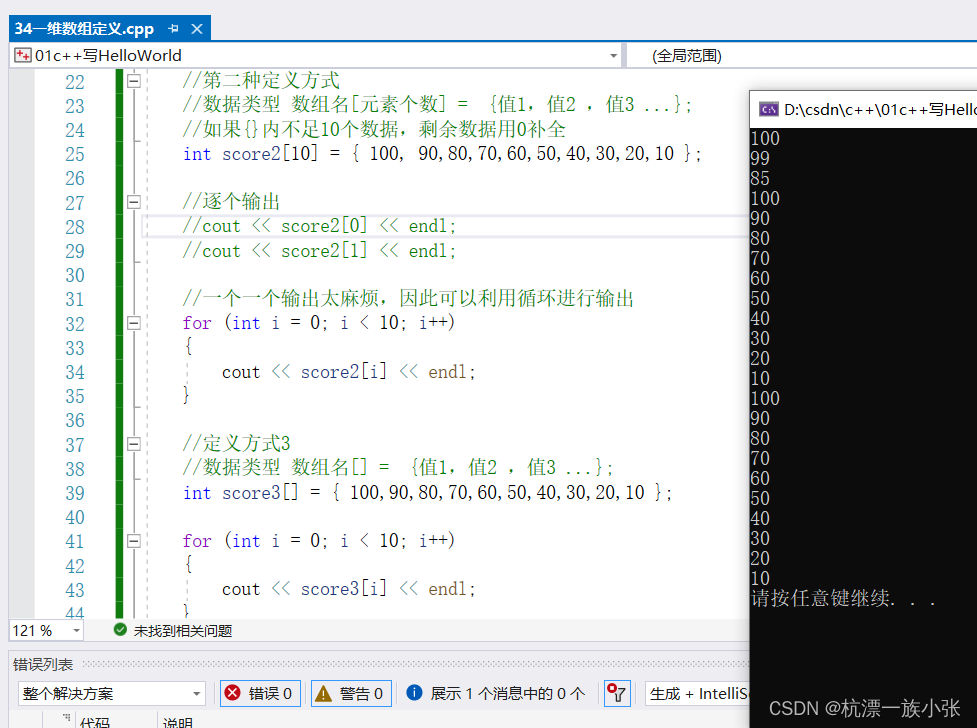This screenshot has height=728, width=977.
Task: Click the yellow warning triangle icon
Action: [323, 693]
